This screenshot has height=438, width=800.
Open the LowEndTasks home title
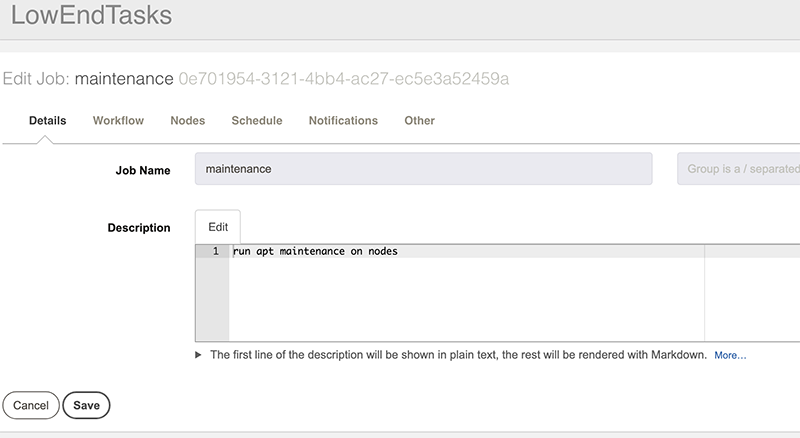coord(91,17)
